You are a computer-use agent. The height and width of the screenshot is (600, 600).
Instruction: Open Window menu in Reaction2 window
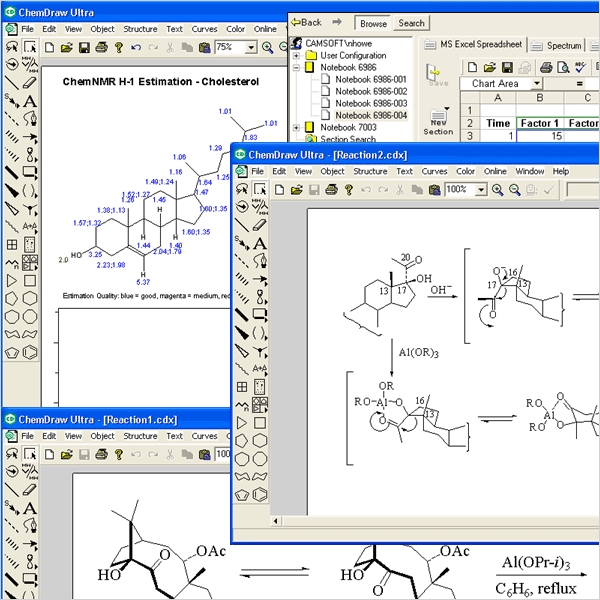pos(530,171)
